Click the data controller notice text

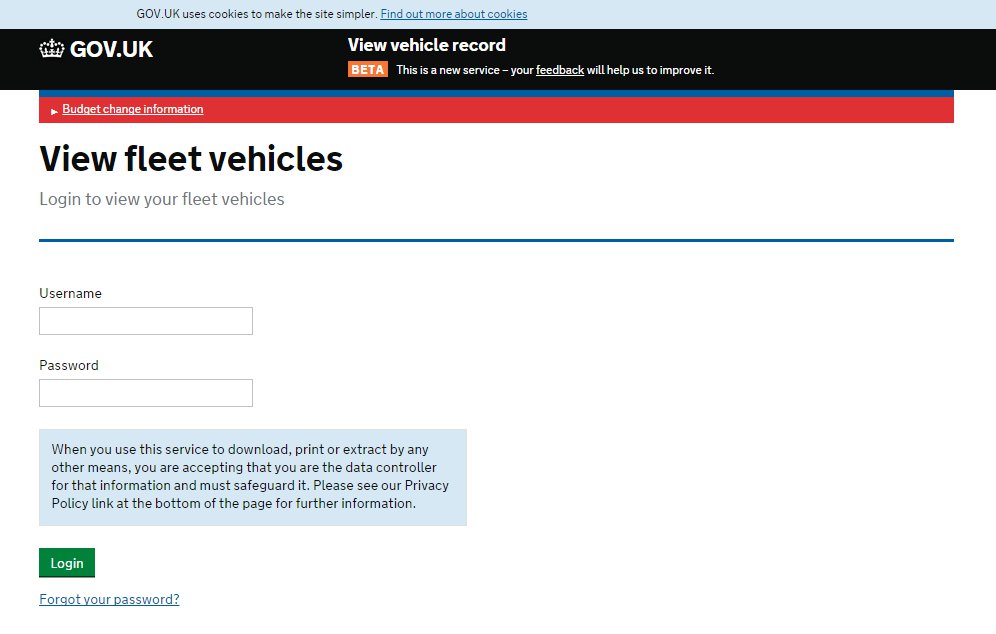click(250, 476)
